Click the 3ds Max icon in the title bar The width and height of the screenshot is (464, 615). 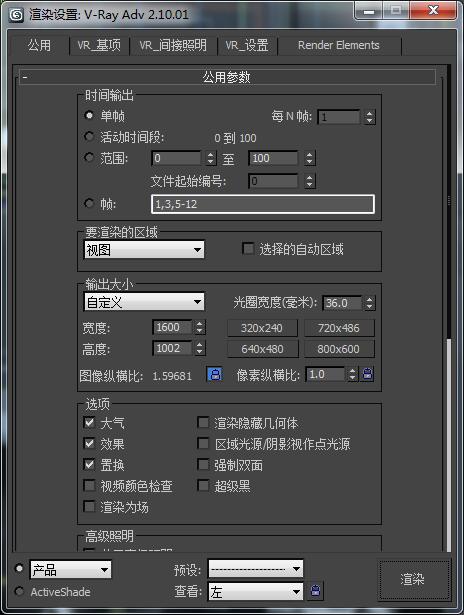coord(16,15)
